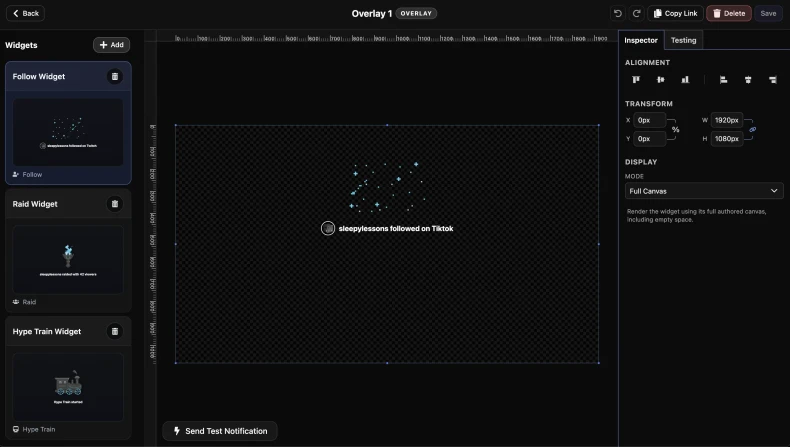Viewport: 790px width, 447px height.
Task: Click the Copy Link button
Action: [x=676, y=14]
